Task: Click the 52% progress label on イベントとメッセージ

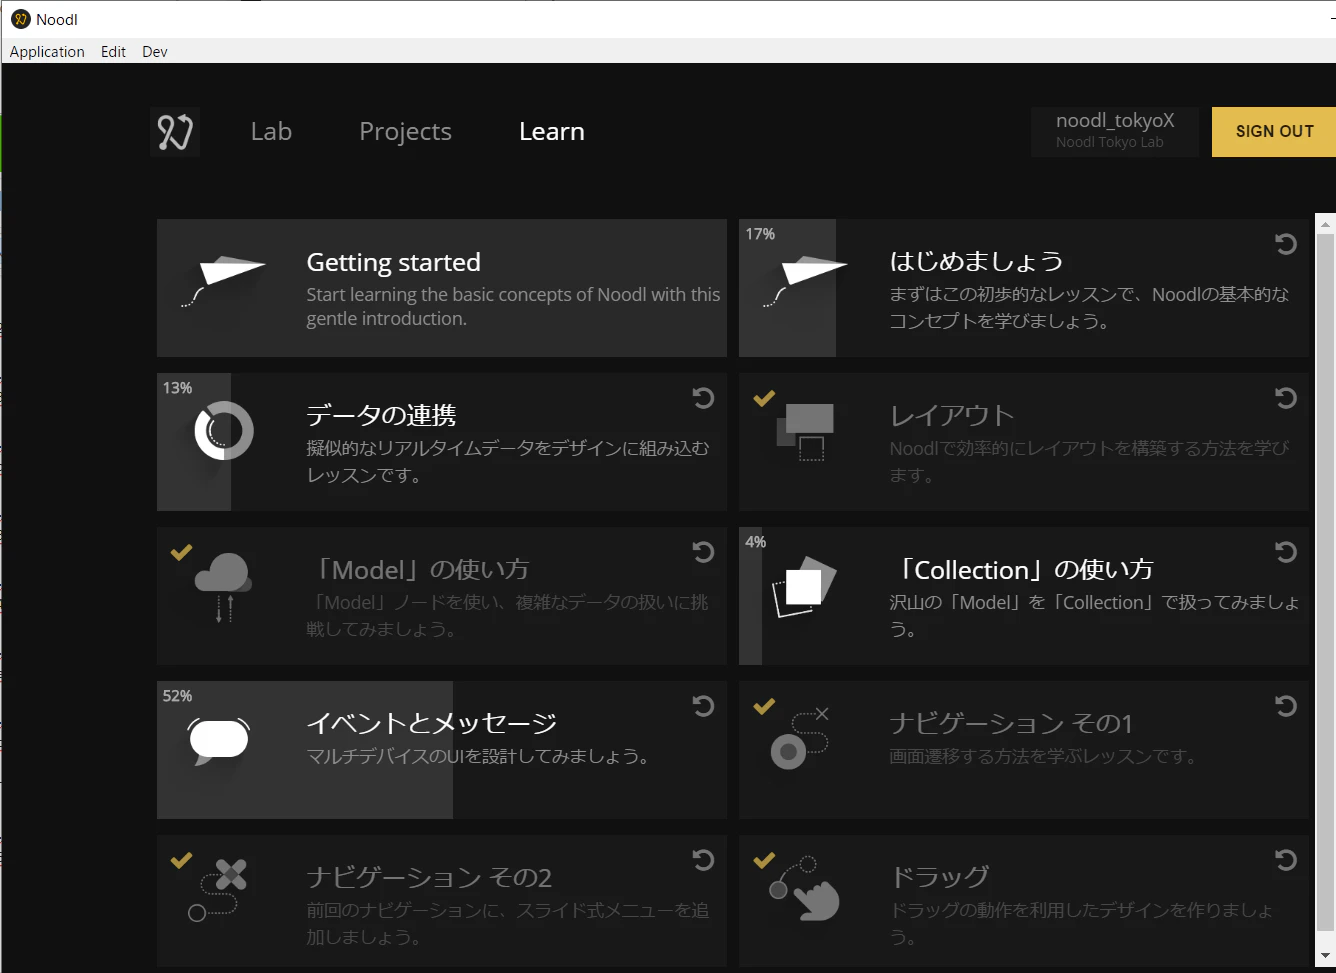Action: point(177,696)
